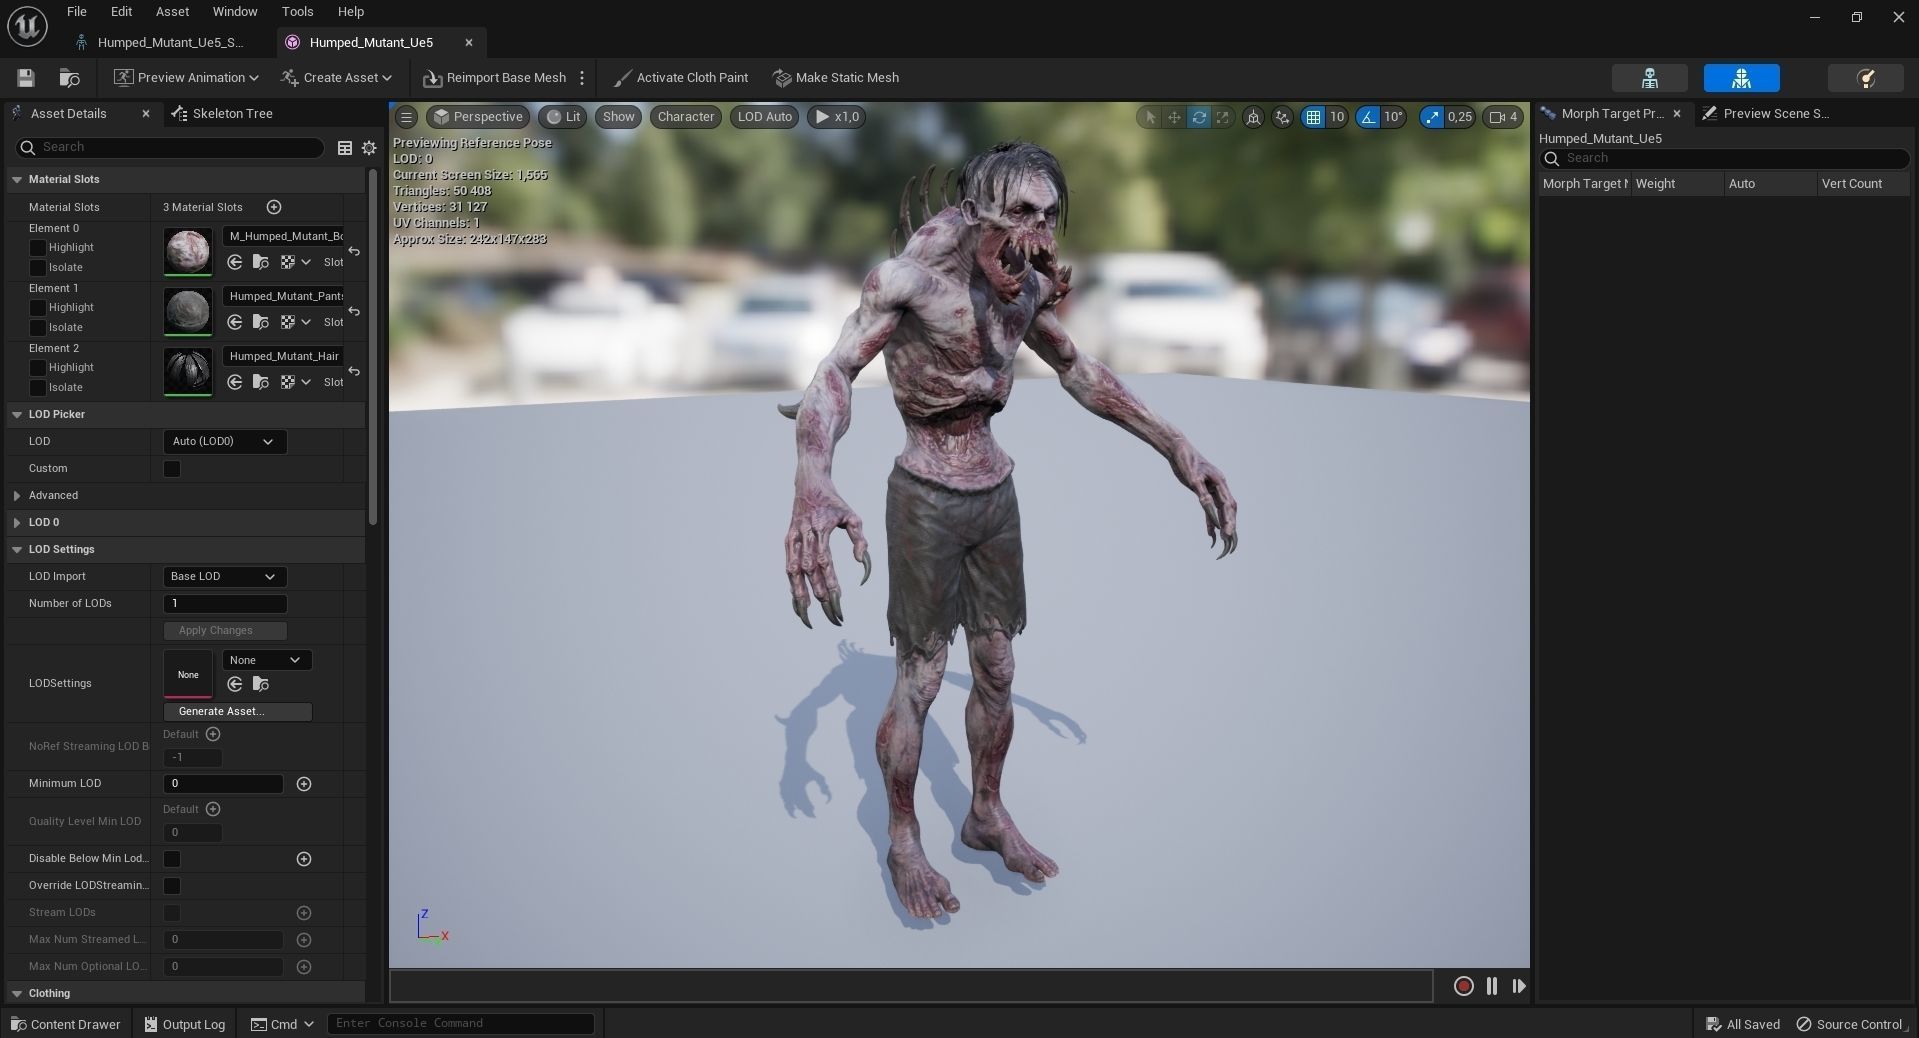Viewport: 1919px width, 1038px height.
Task: Click the Morph Target search field
Action: [x=1724, y=159]
